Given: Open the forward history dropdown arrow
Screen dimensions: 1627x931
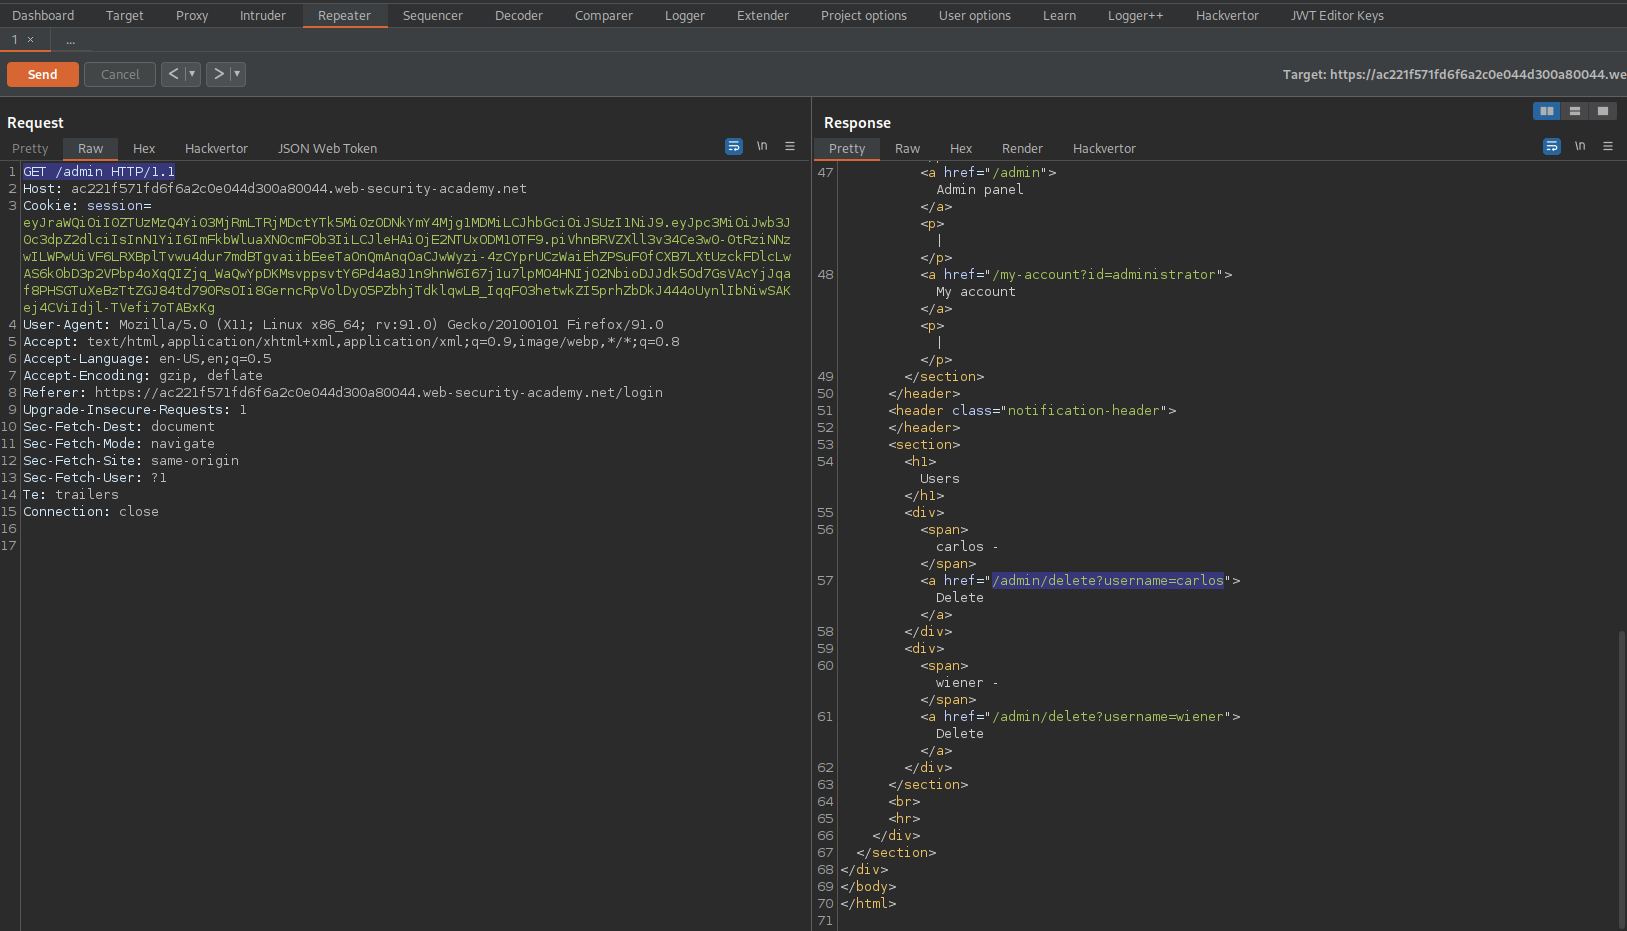Looking at the screenshot, I should click(x=237, y=74).
